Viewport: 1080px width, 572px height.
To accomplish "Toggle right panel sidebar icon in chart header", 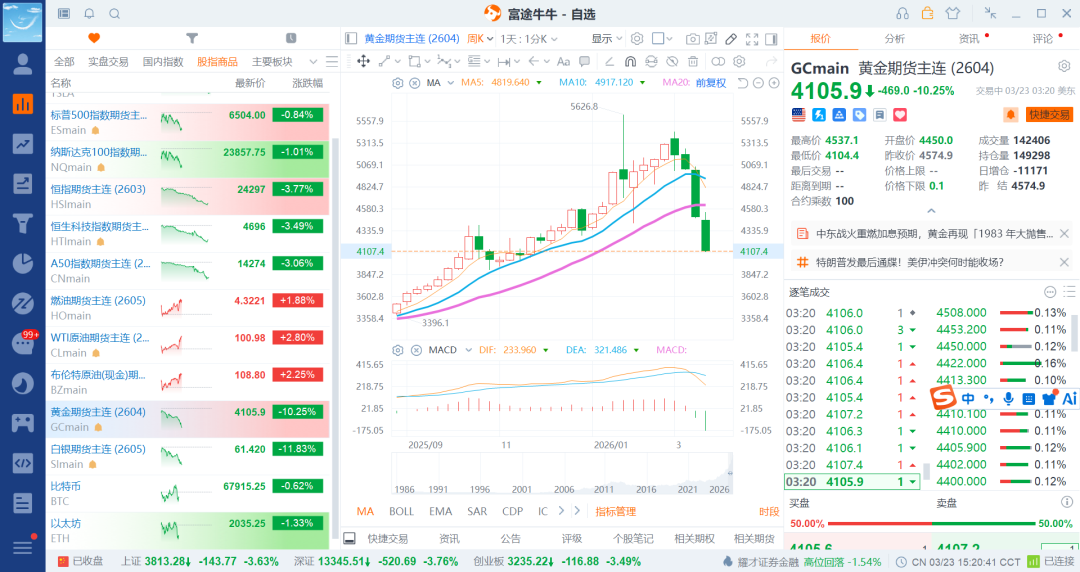I will 771,39.
